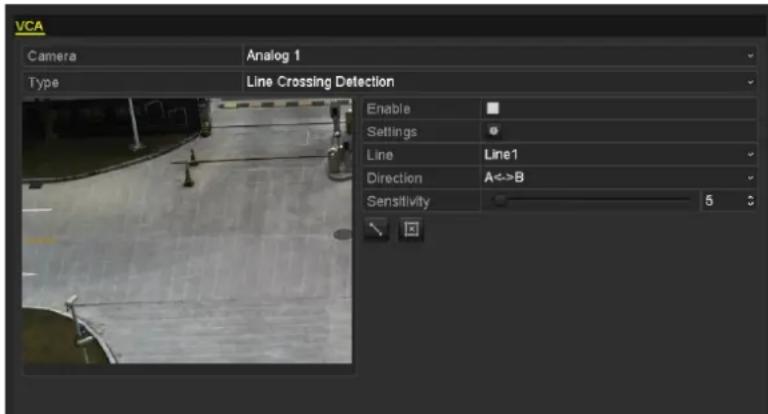
Task: Expand the Line dropdown showing Line1
Action: [x=619, y=155]
